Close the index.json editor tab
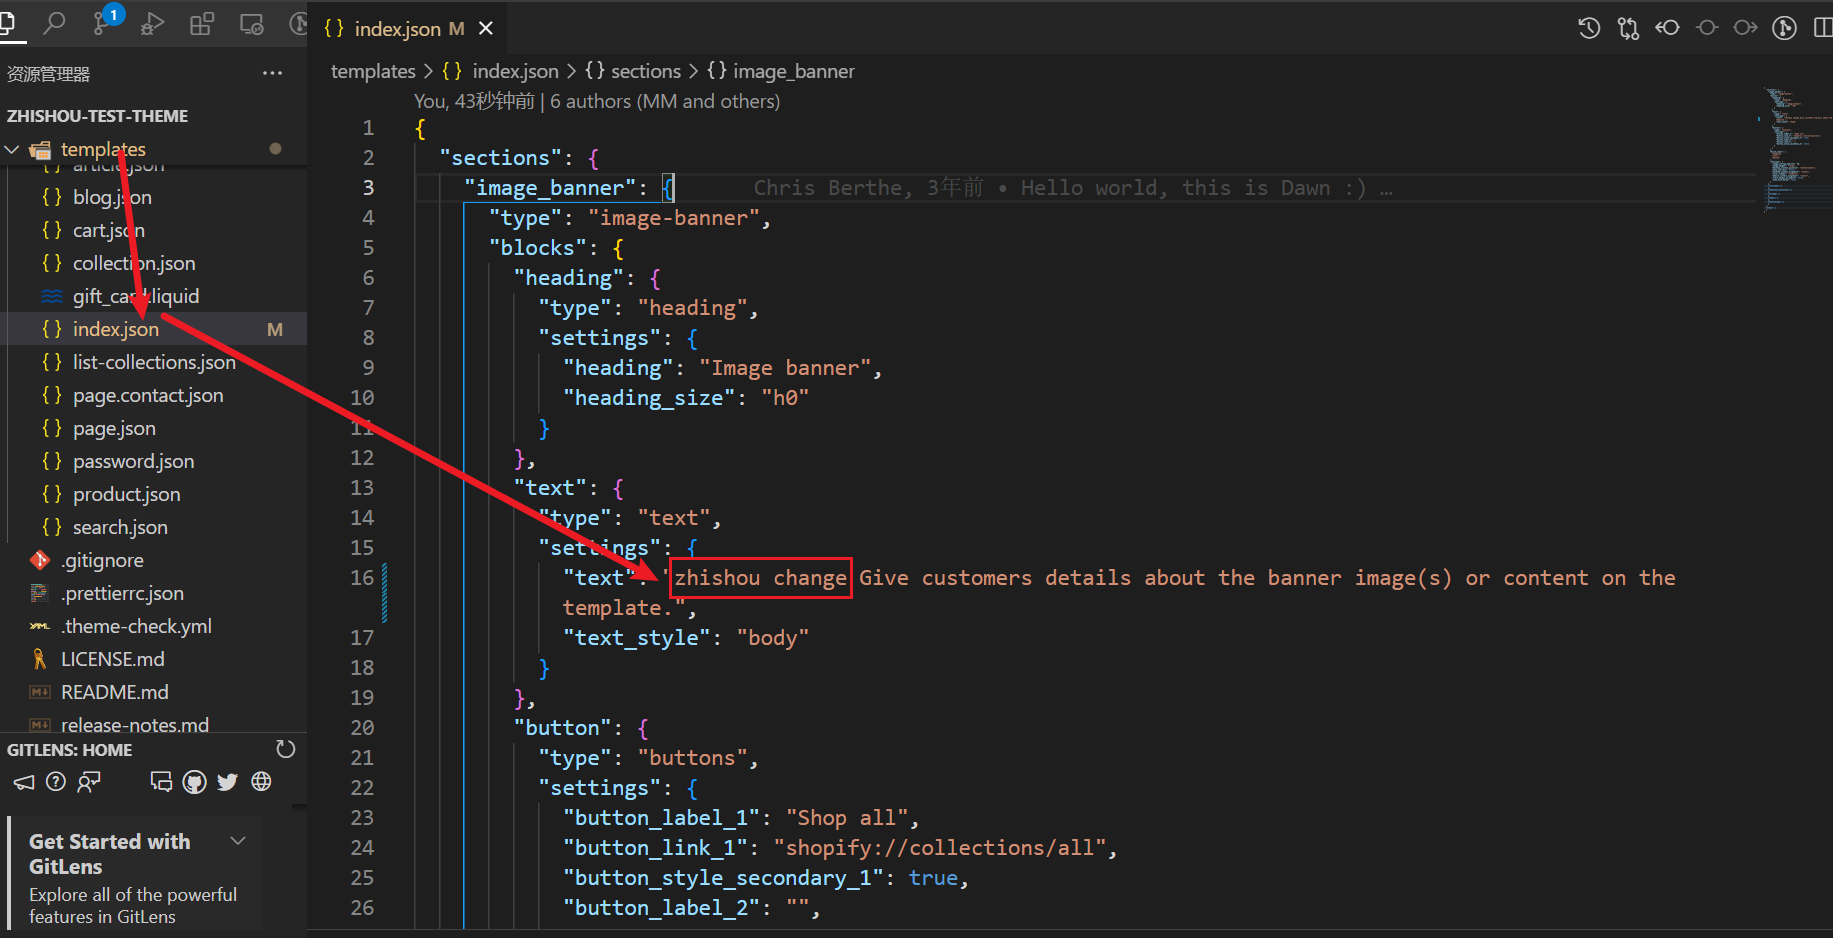1833x938 pixels. click(x=486, y=28)
